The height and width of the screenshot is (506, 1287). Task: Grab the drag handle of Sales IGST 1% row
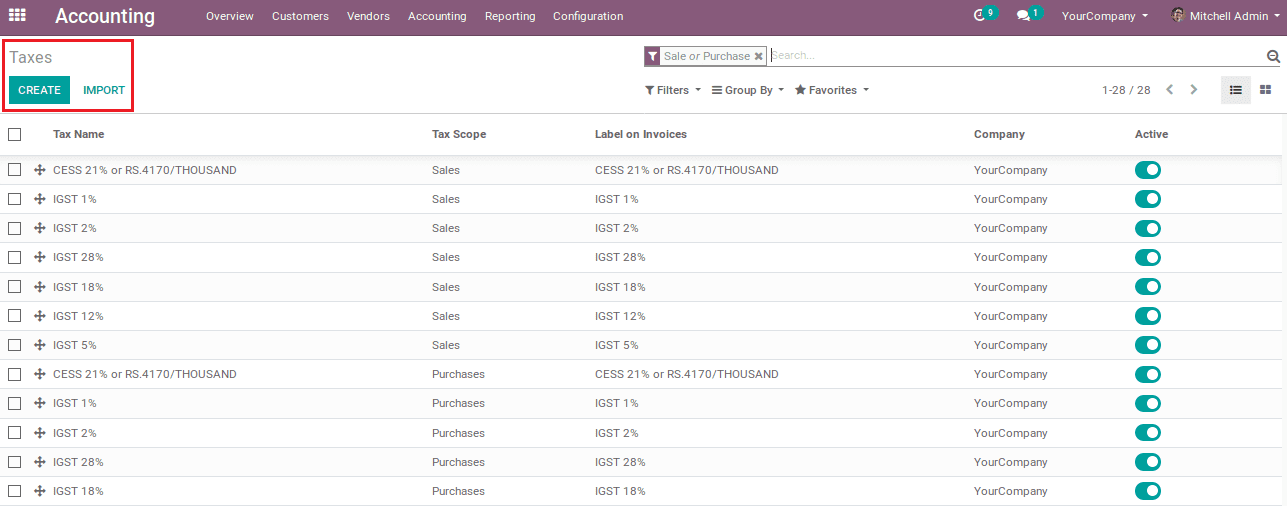pos(40,199)
